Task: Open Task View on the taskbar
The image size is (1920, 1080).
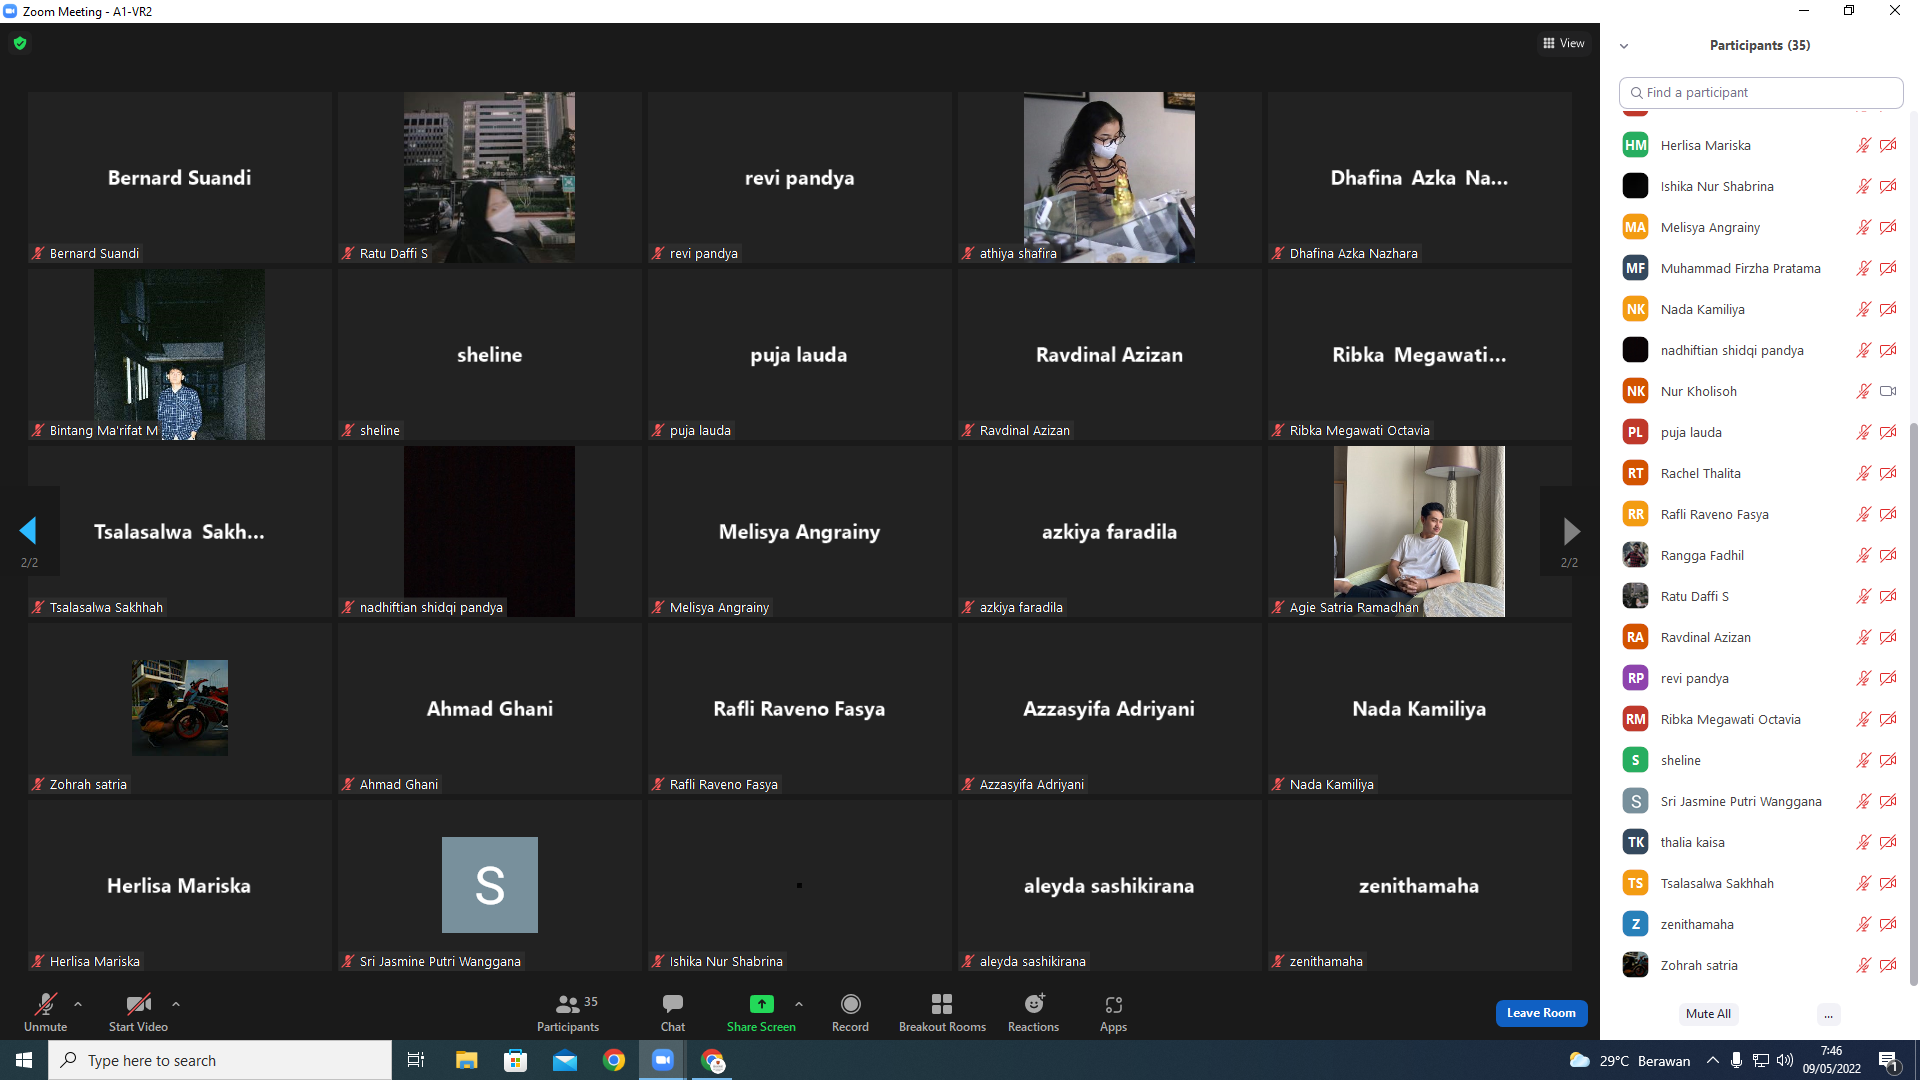Action: [x=416, y=1060]
